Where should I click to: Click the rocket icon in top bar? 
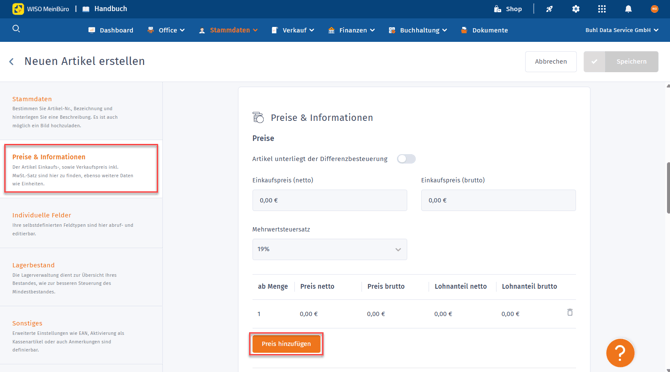coord(550,9)
